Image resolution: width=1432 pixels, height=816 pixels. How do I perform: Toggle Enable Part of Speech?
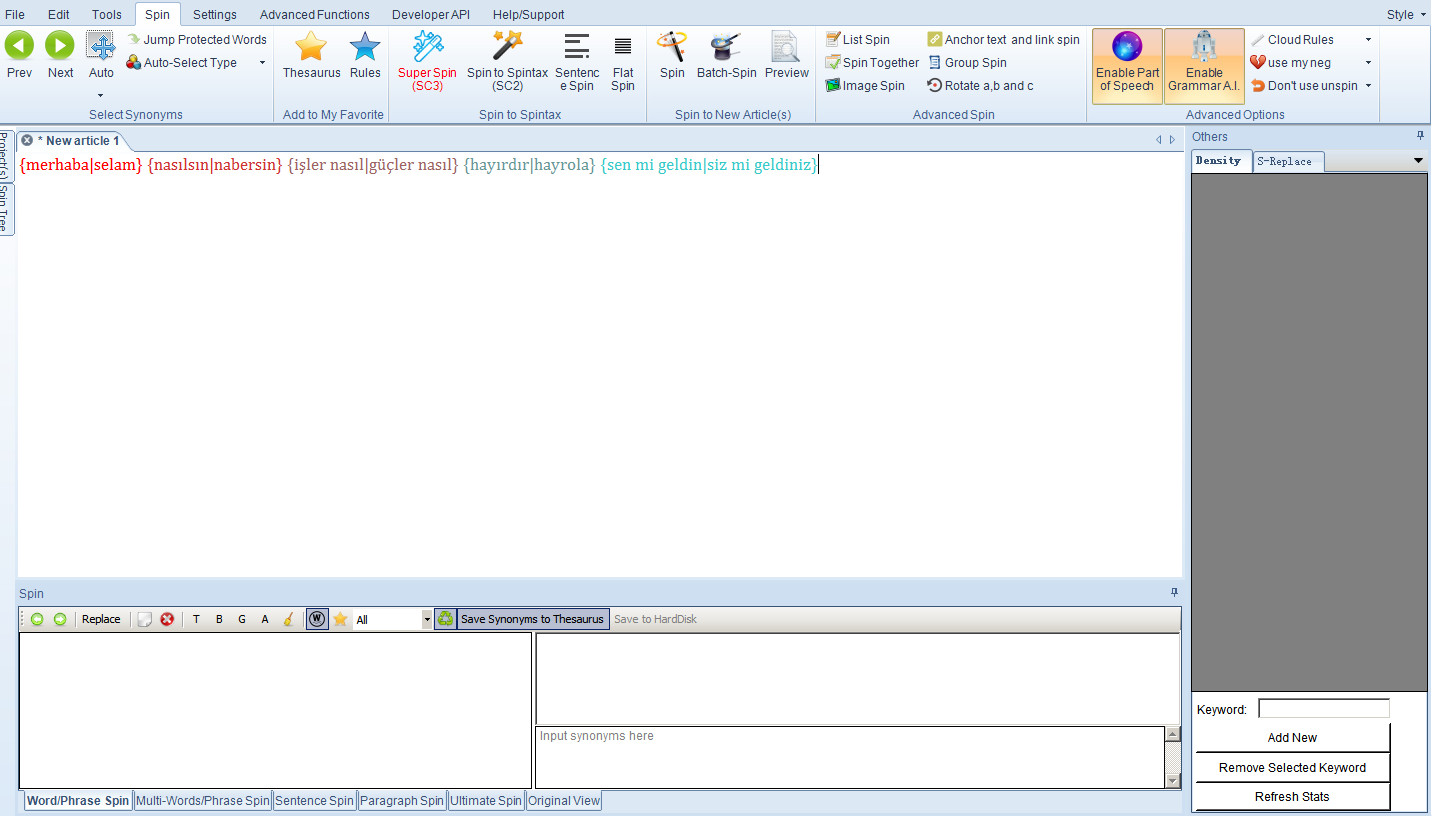(1127, 65)
